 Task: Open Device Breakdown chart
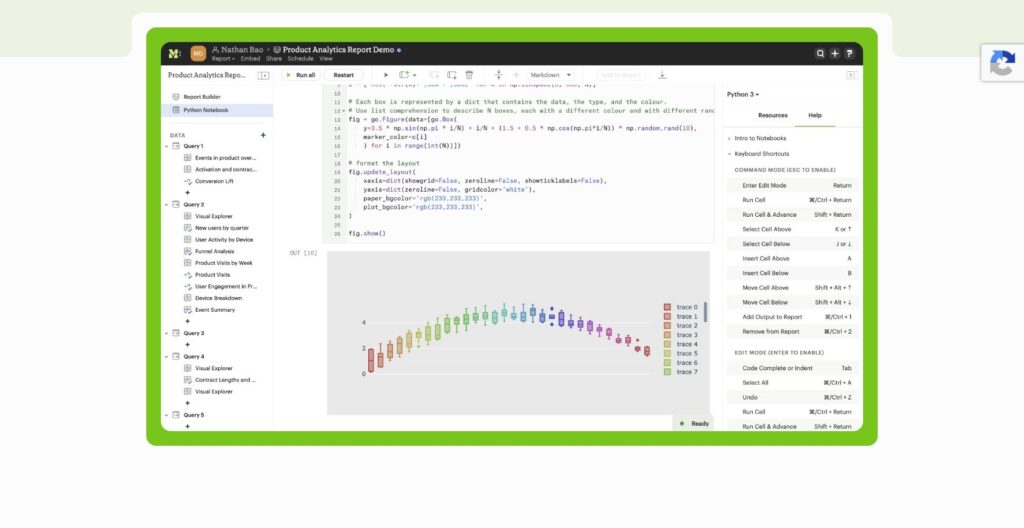click(218, 298)
